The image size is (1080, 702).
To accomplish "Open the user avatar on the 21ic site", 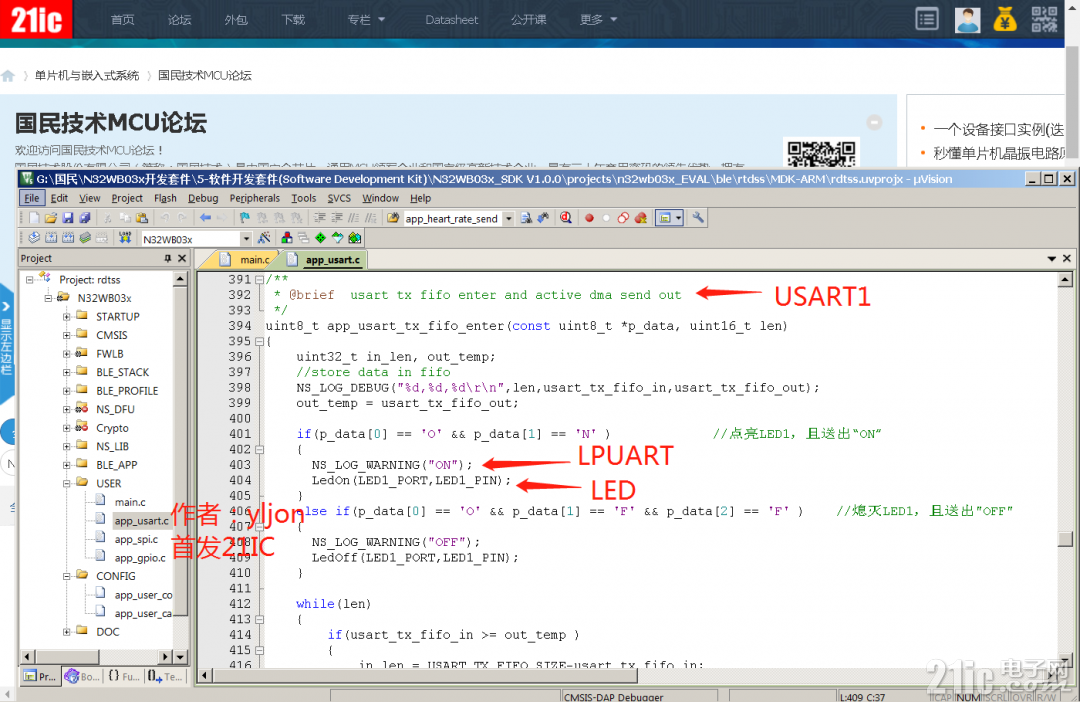I will 967,19.
